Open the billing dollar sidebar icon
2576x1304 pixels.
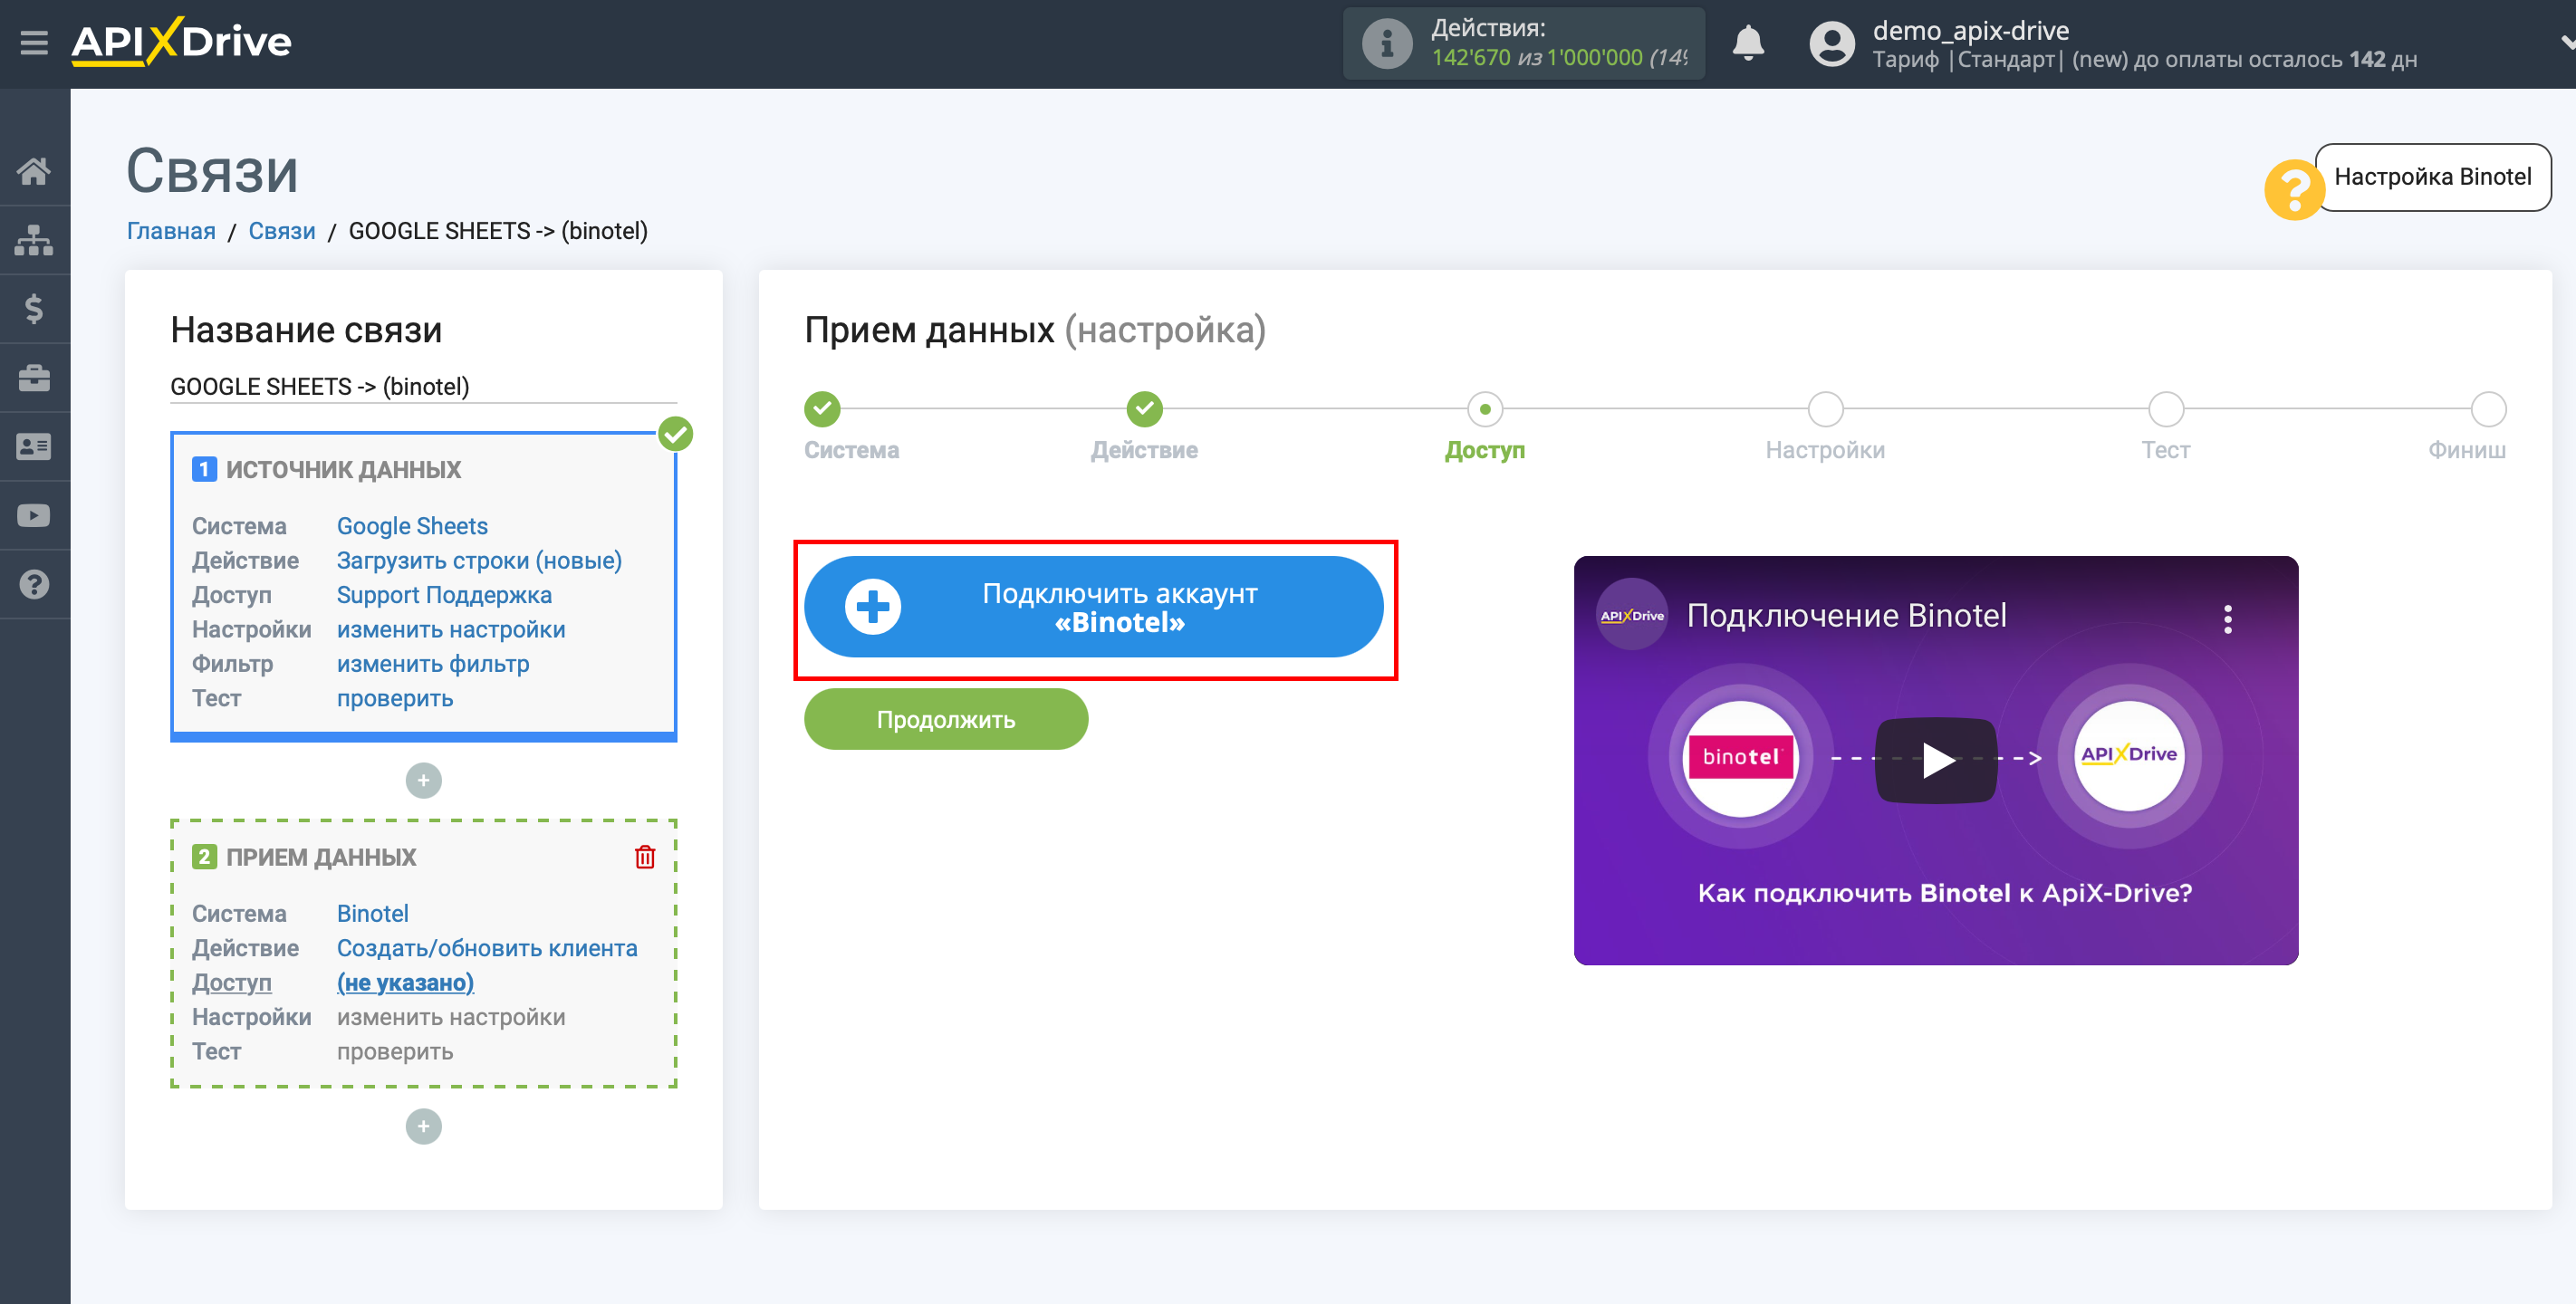point(34,309)
